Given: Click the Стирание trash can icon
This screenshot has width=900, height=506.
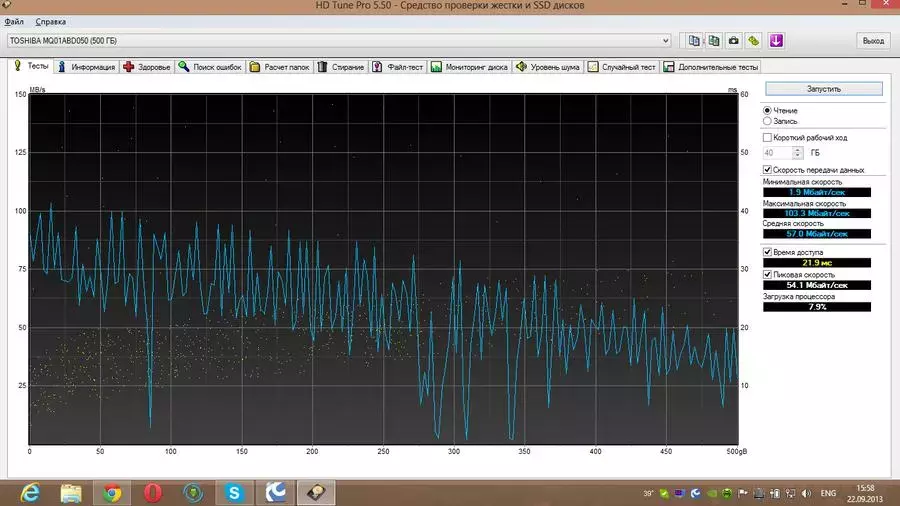Looking at the screenshot, I should tap(323, 67).
